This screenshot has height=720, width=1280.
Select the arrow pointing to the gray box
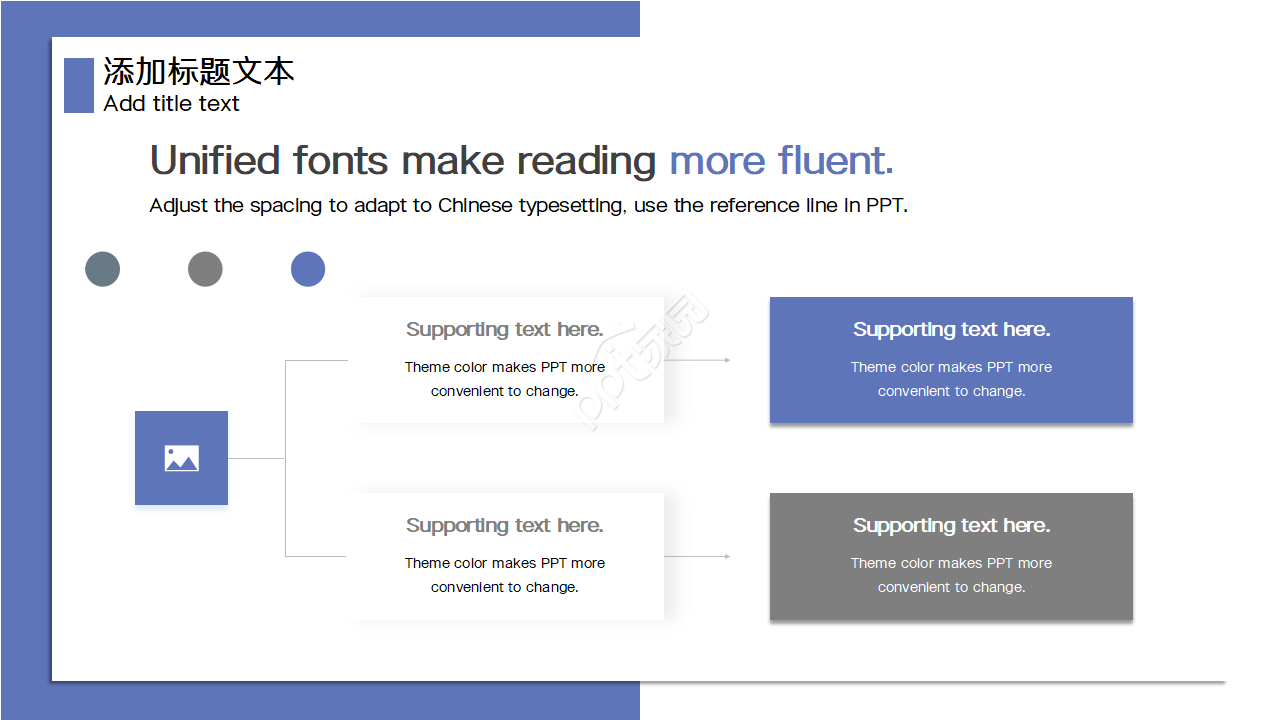(698, 556)
